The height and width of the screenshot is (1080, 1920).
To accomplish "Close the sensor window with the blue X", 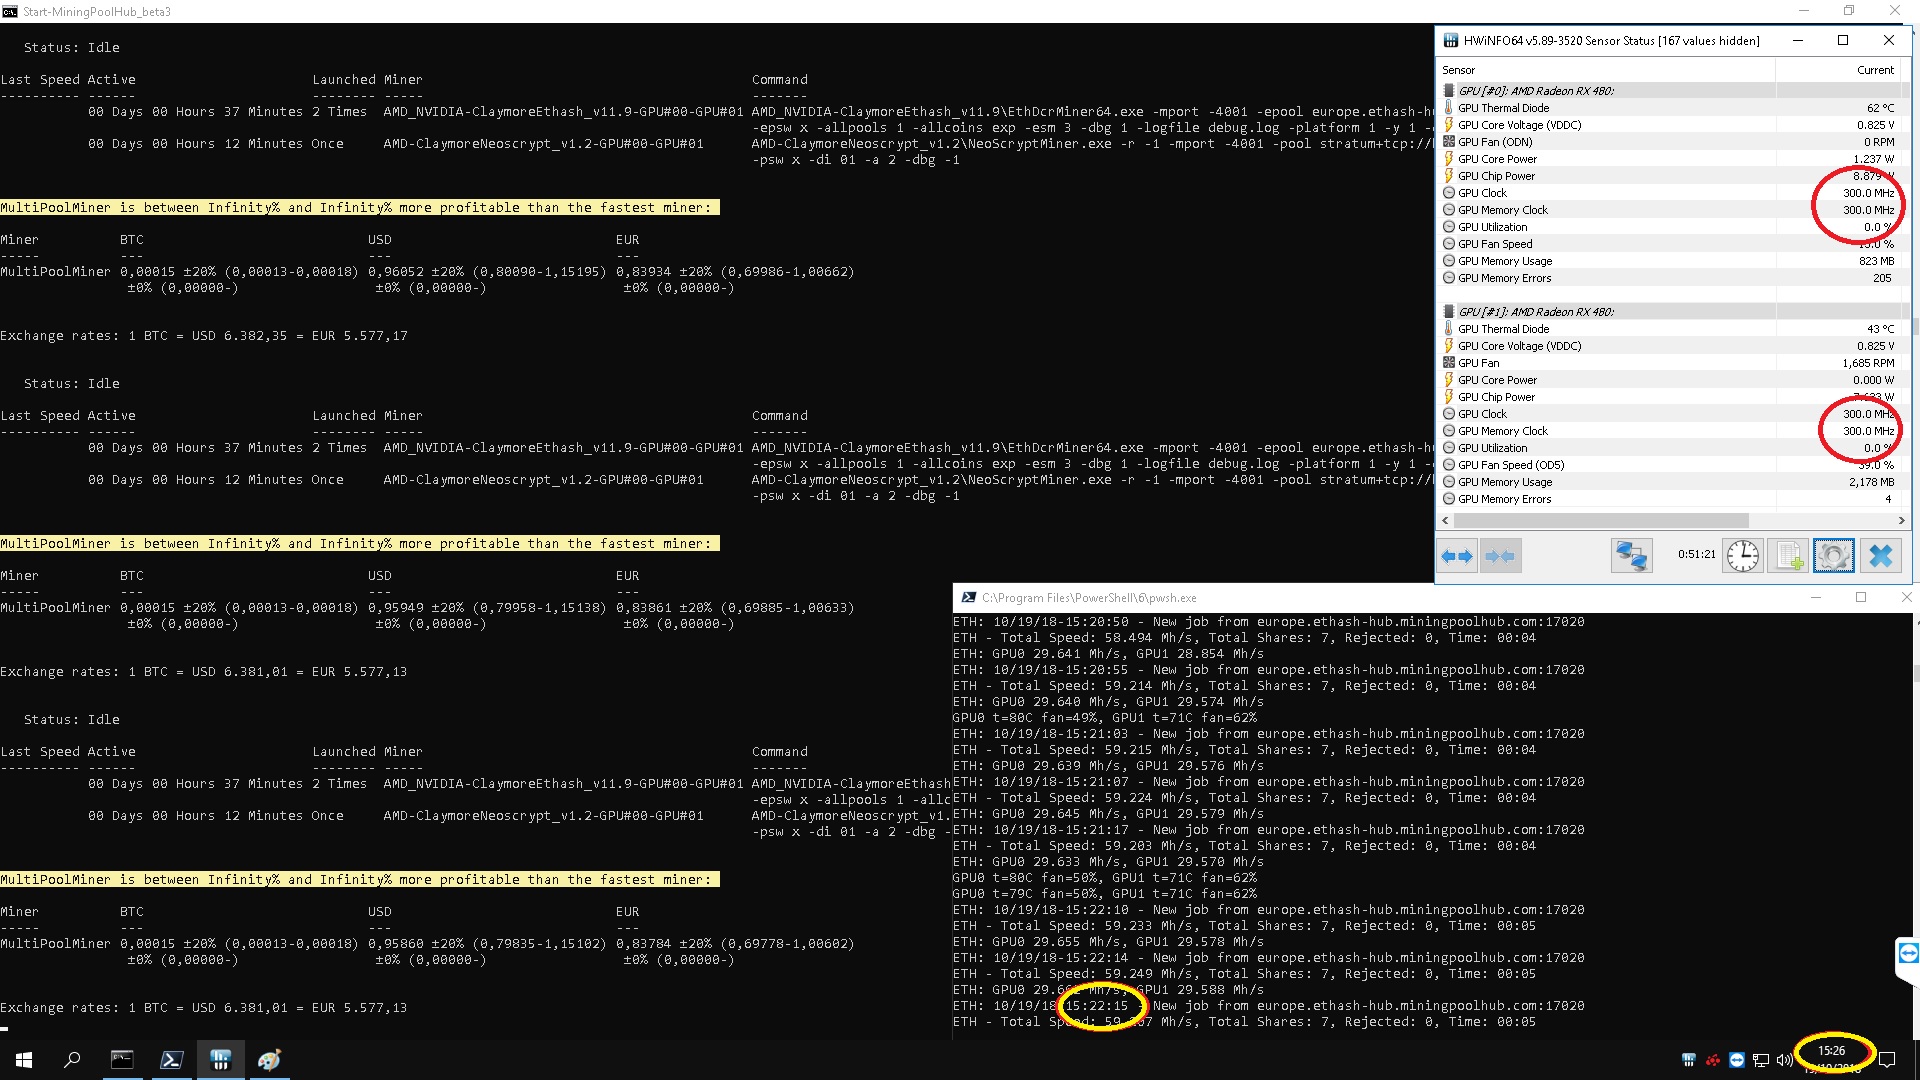I will [1881, 556].
